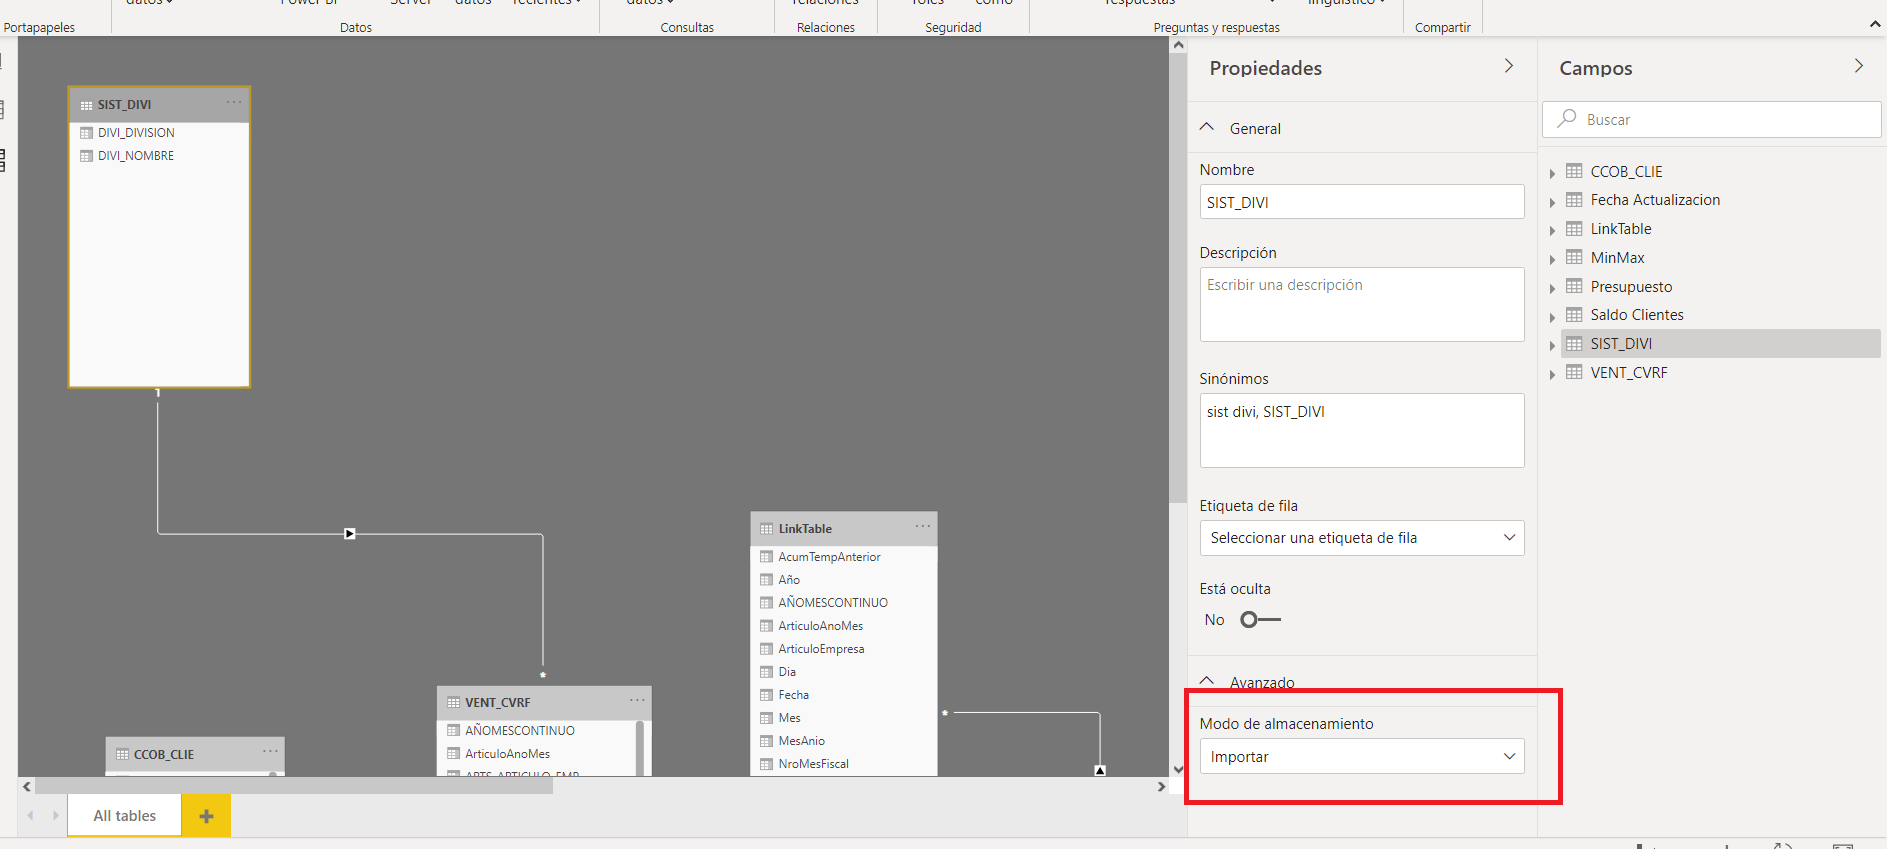Click the Descripción text area
This screenshot has width=1887, height=849.
pos(1362,304)
